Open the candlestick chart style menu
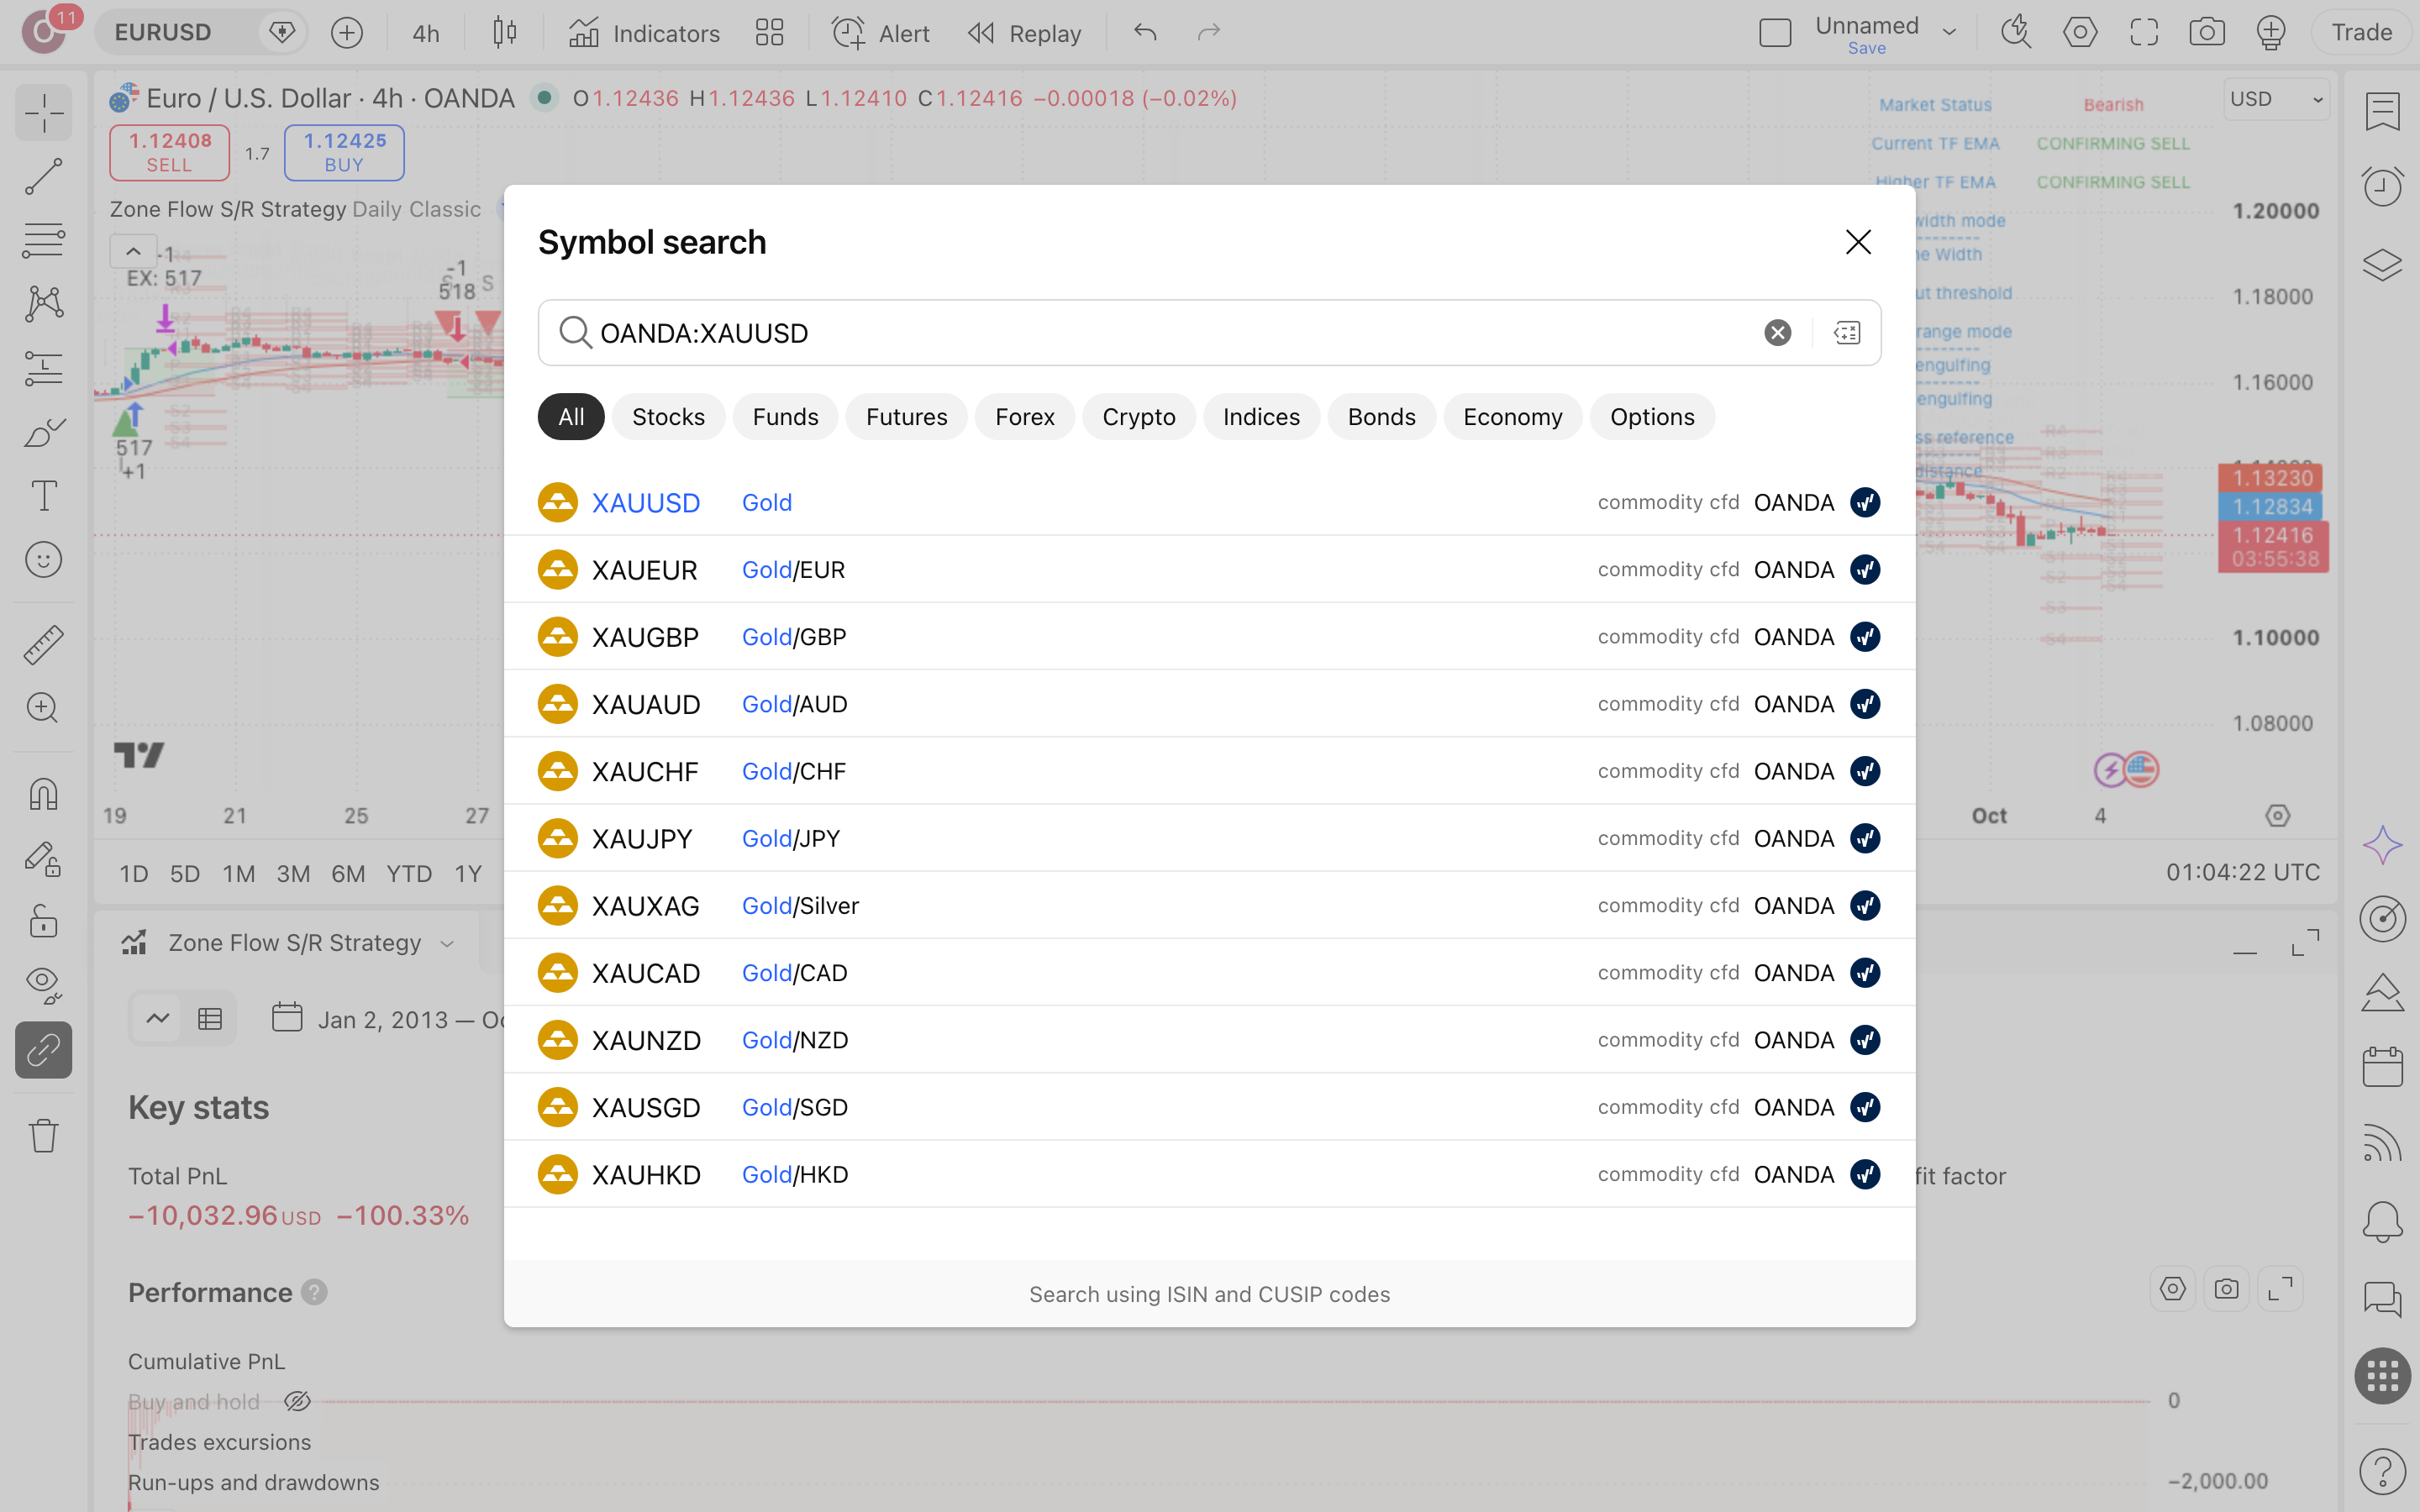2420x1512 pixels. pos(505,33)
